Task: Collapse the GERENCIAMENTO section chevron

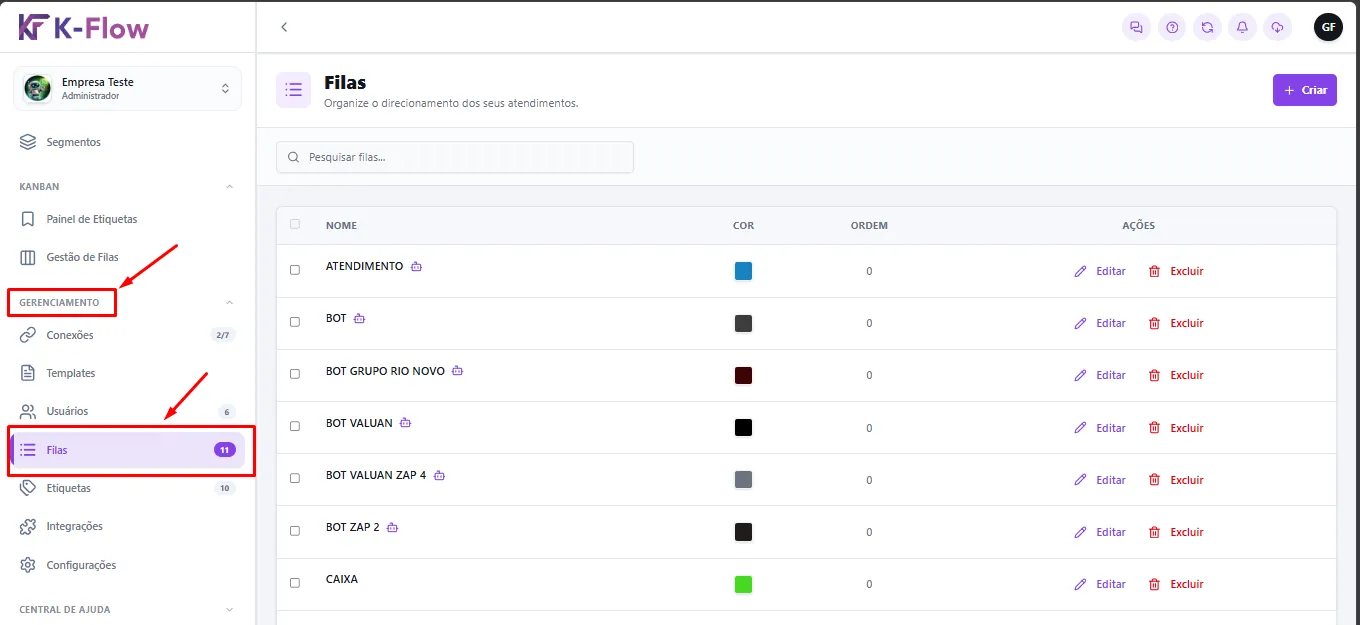Action: [229, 302]
